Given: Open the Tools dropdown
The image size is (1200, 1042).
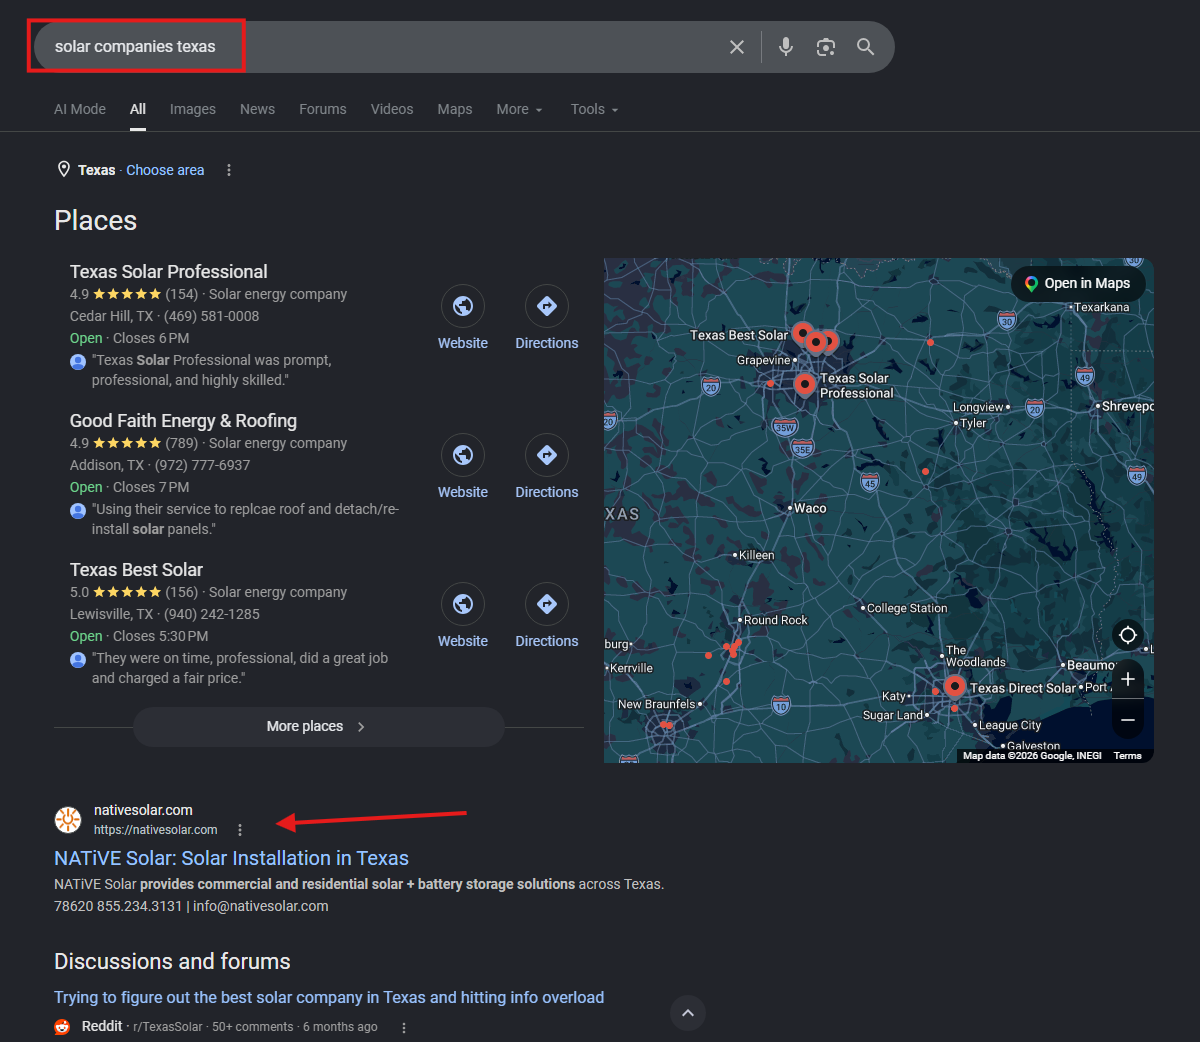Looking at the screenshot, I should 595,109.
